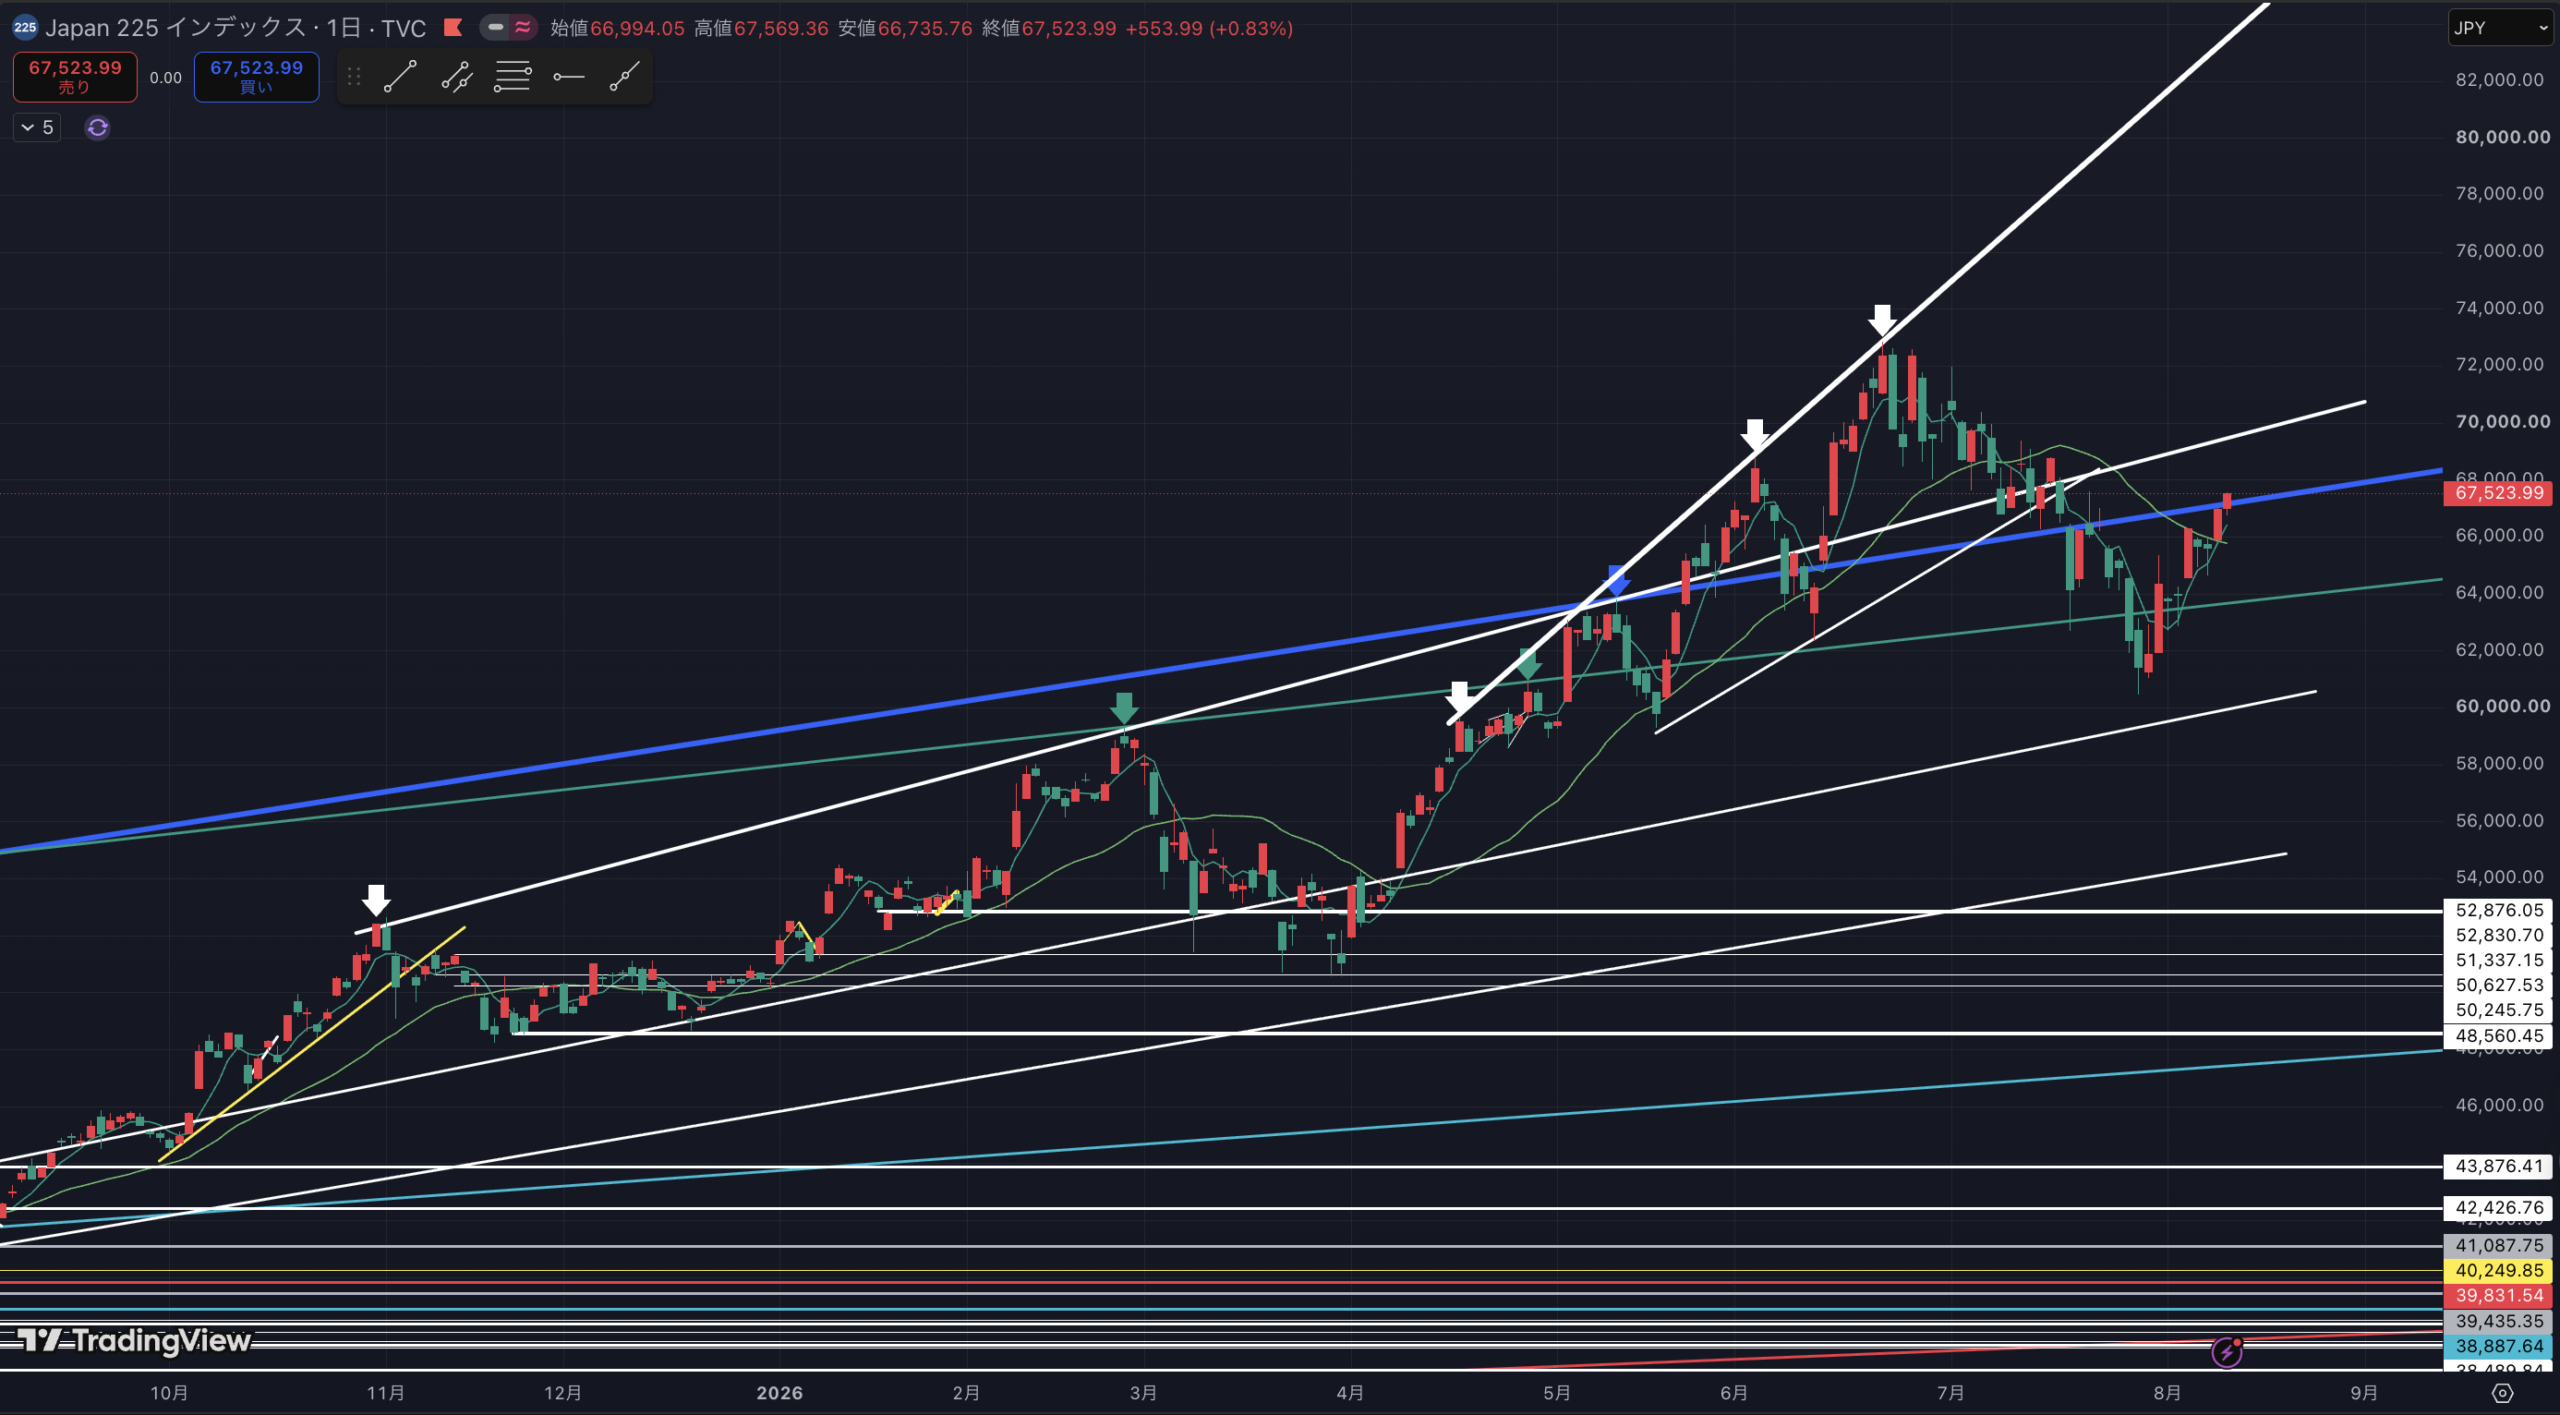The image size is (2560, 1415).
Task: Click the 安値 low value 66,735.76
Action: (925, 28)
